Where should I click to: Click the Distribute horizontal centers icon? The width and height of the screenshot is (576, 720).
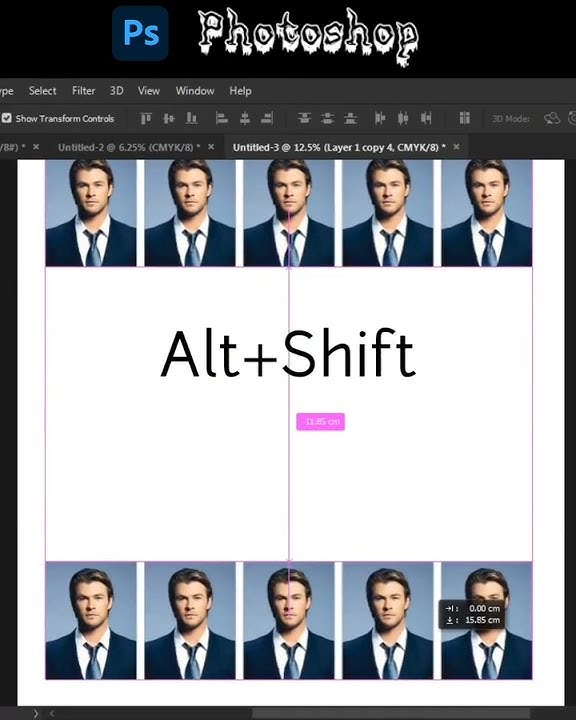tap(403, 118)
